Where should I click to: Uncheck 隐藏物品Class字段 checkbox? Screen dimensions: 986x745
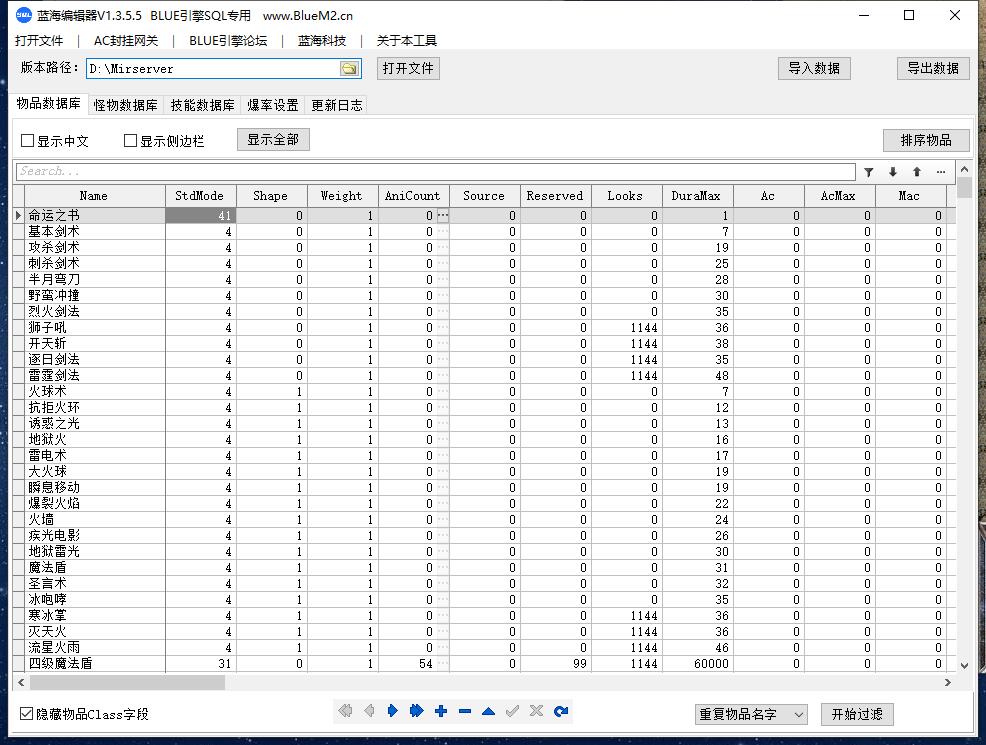coord(26,714)
